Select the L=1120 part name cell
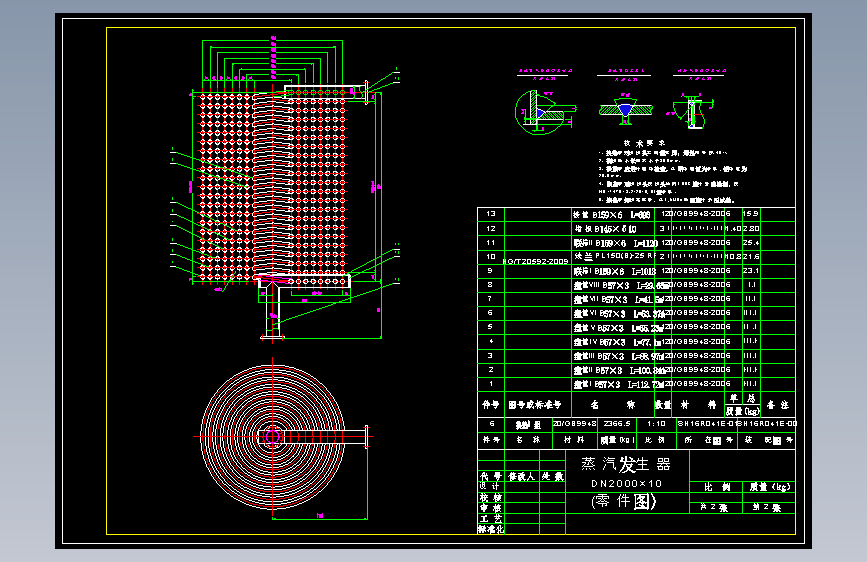The image size is (867, 562). coord(615,243)
